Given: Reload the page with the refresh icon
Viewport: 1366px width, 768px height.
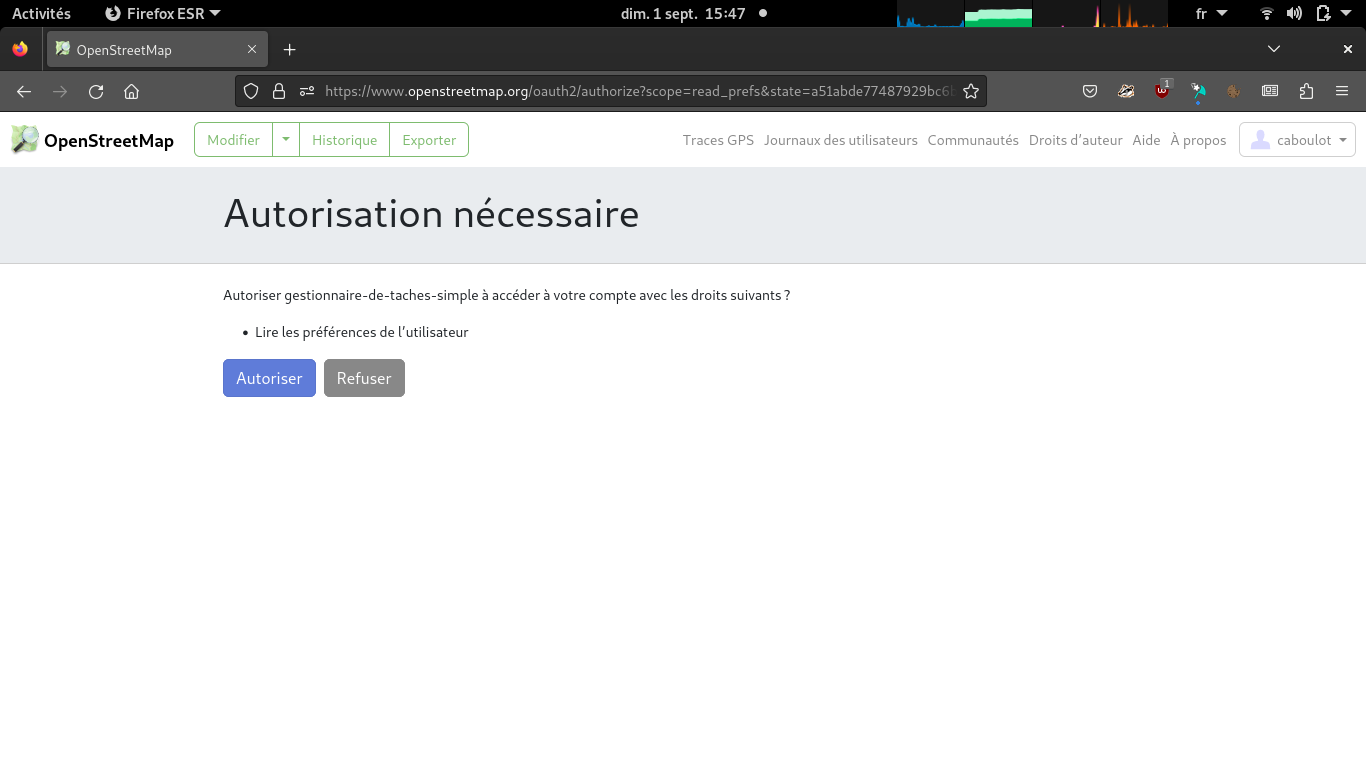Looking at the screenshot, I should pyautogui.click(x=96, y=91).
